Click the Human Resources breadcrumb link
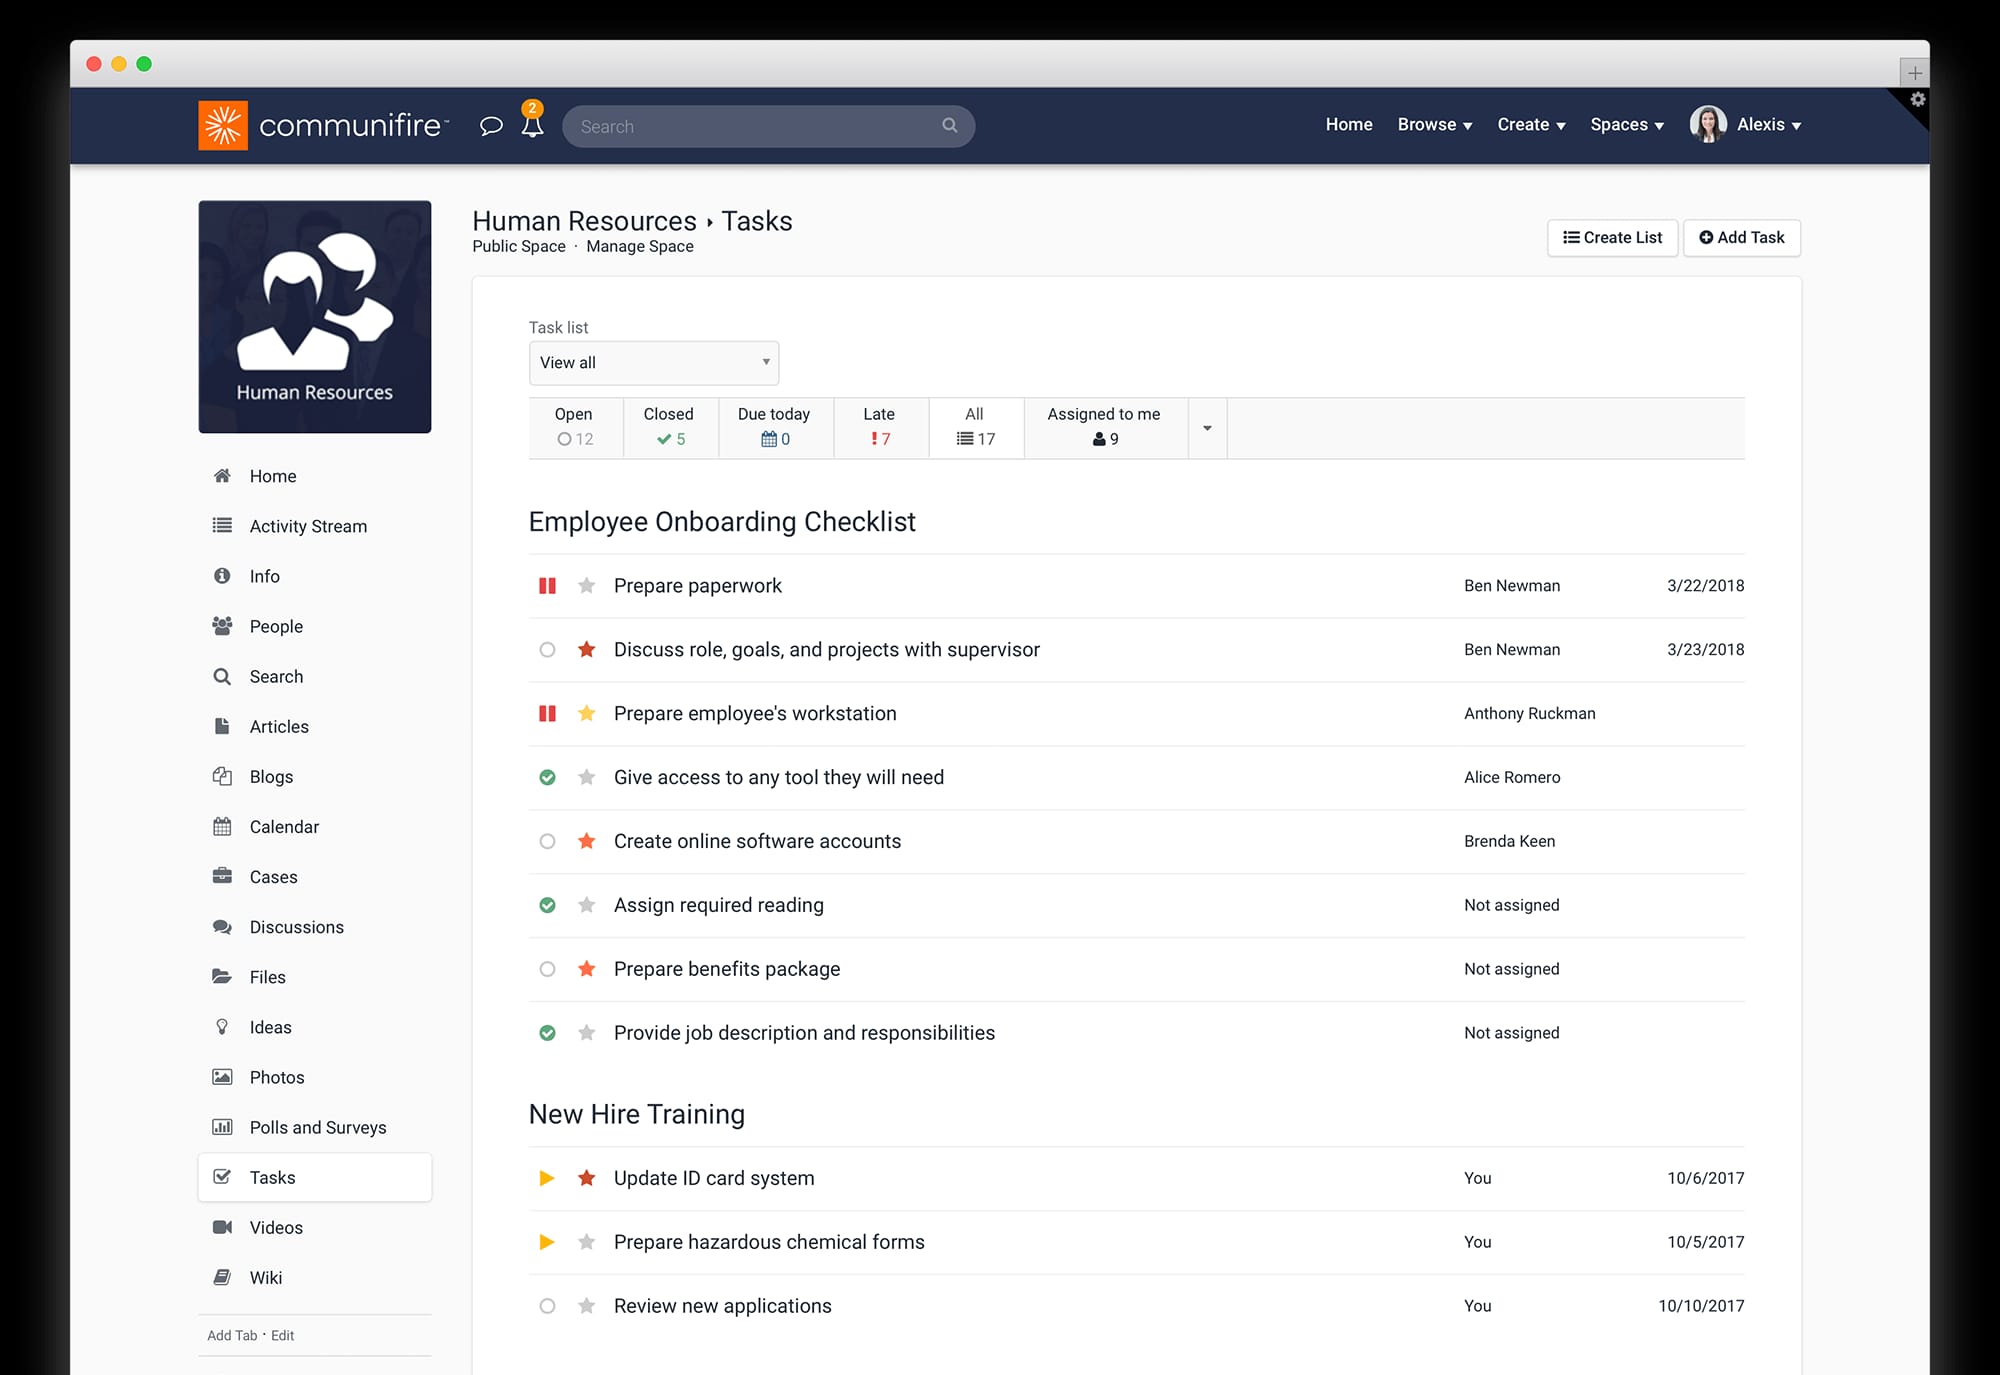The width and height of the screenshot is (2000, 1375). pos(584,221)
